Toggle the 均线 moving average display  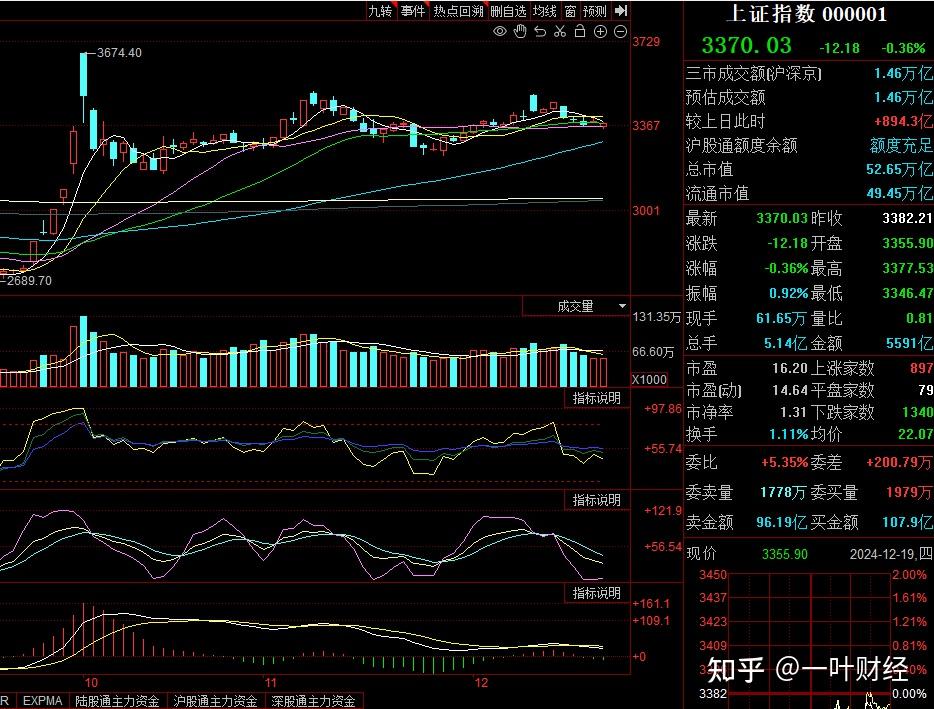point(545,11)
